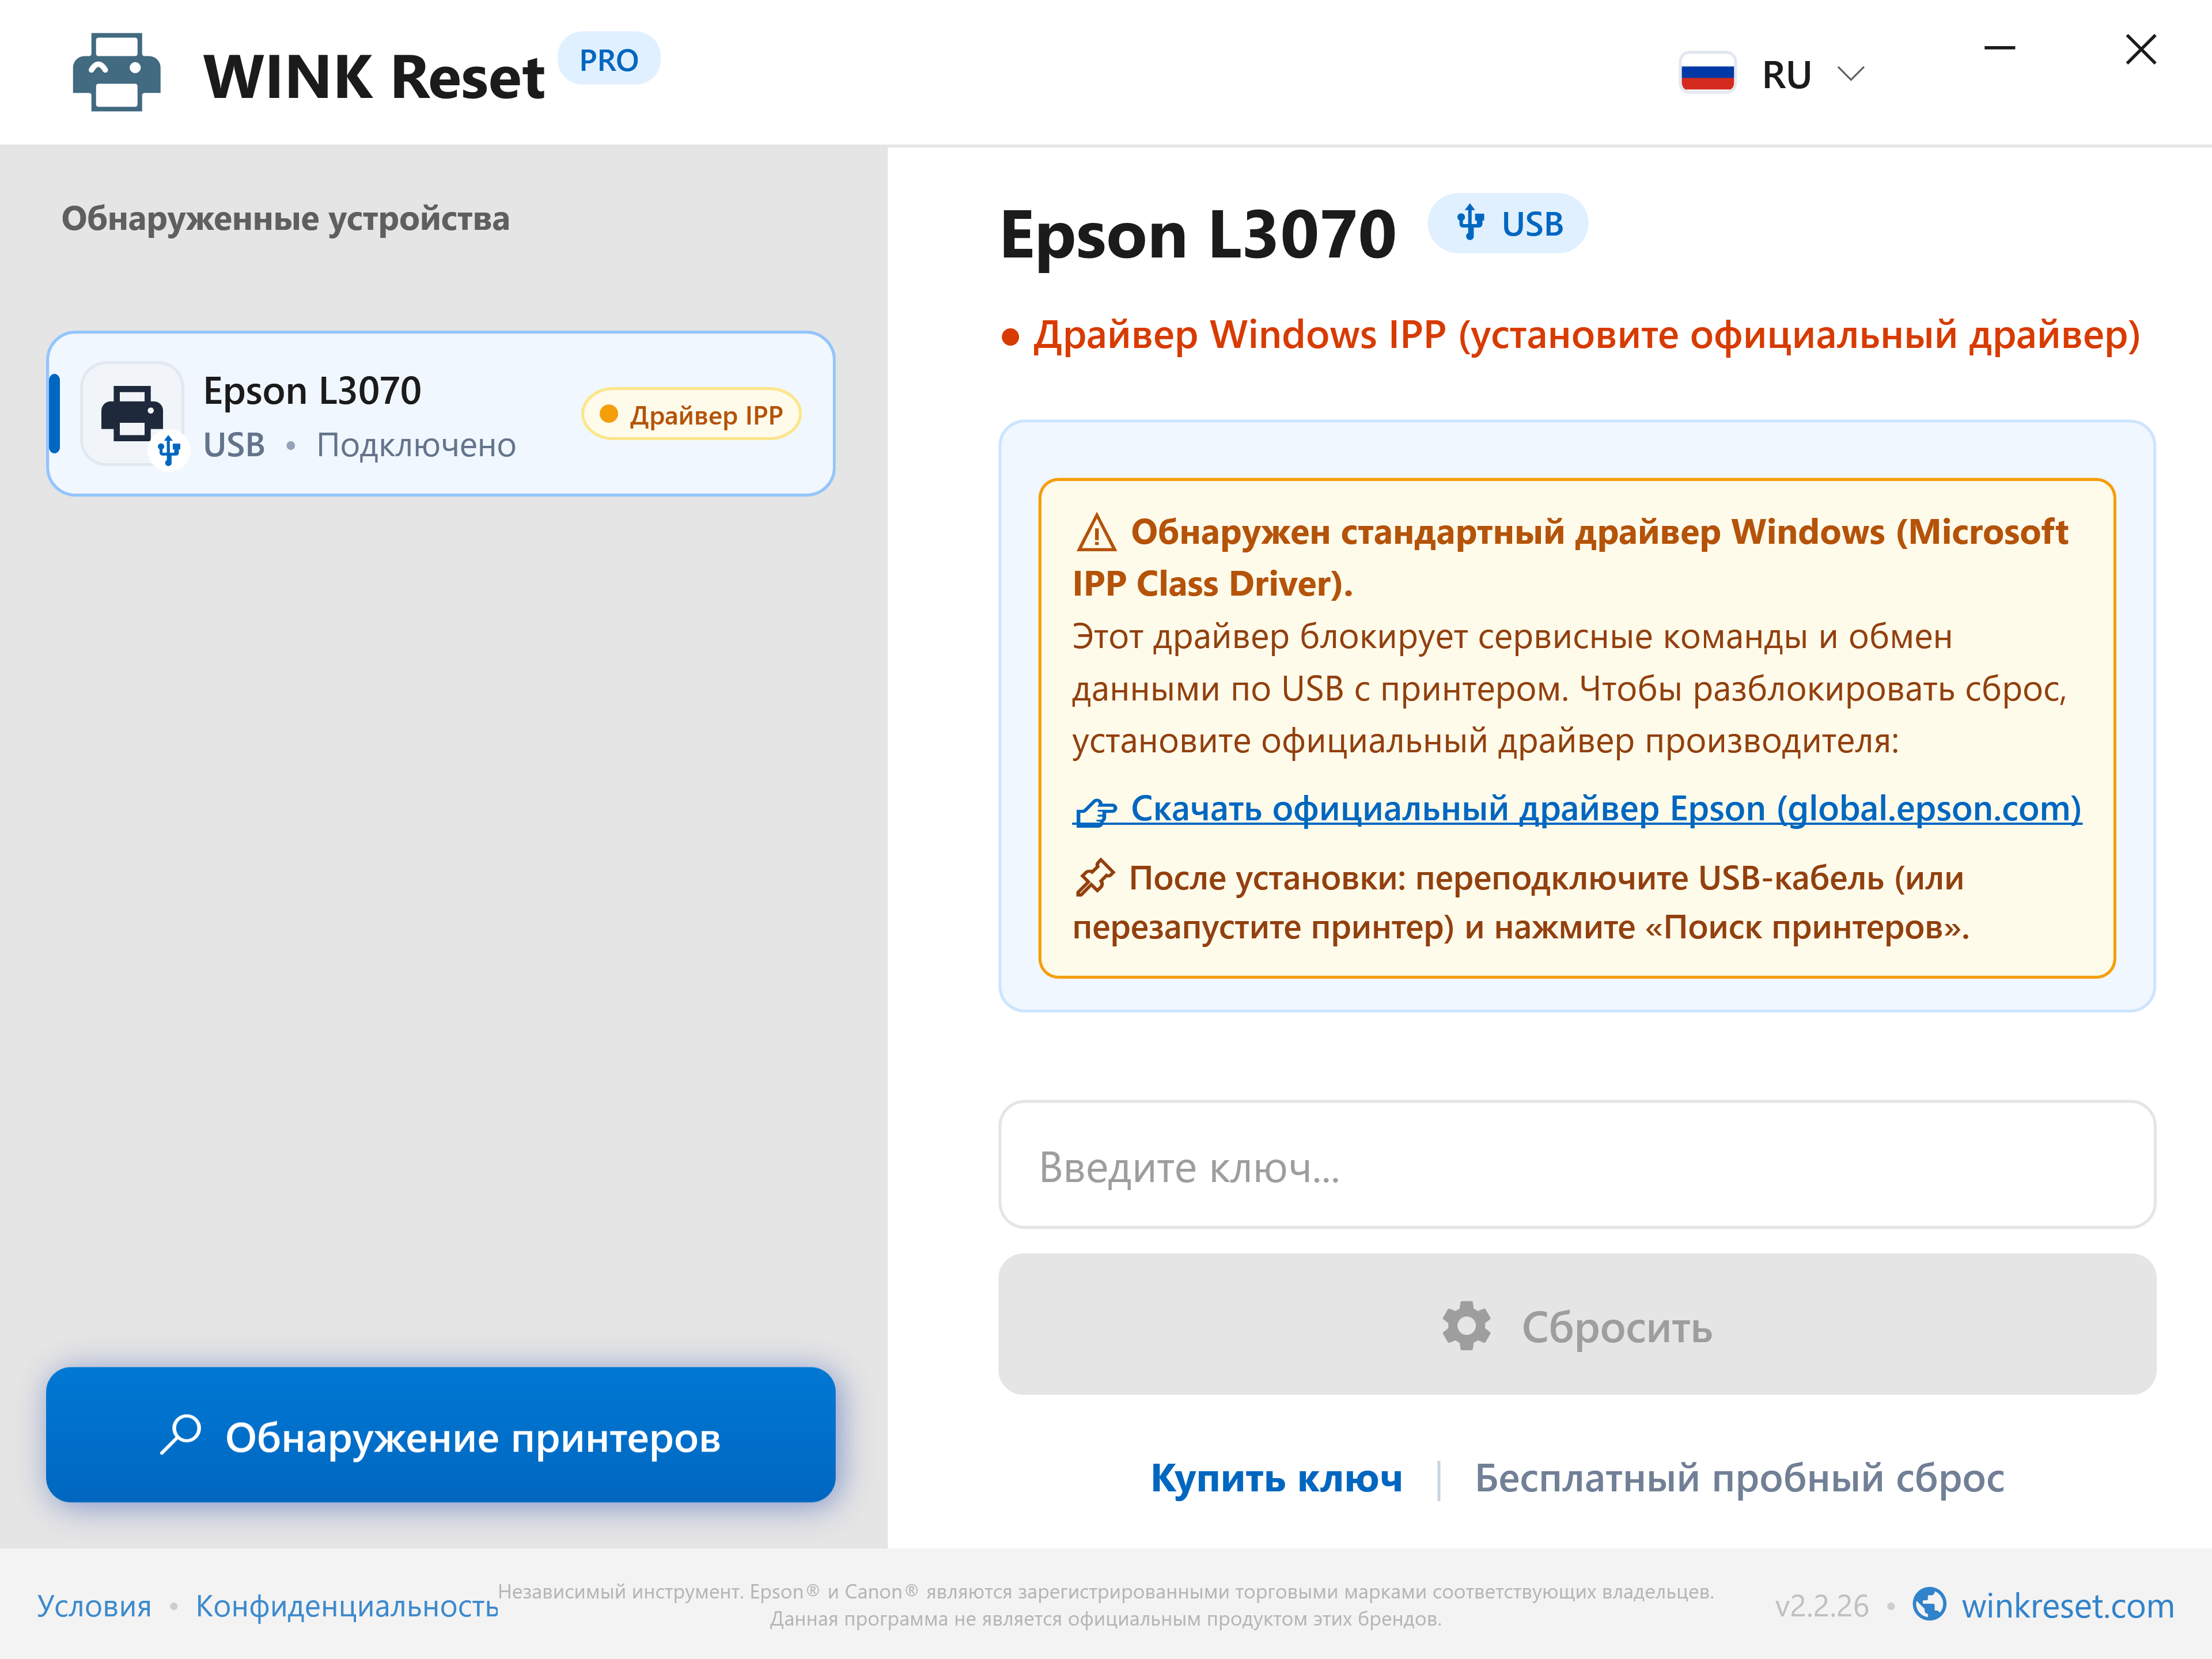Click the WINK Reset printer logo icon

point(116,72)
